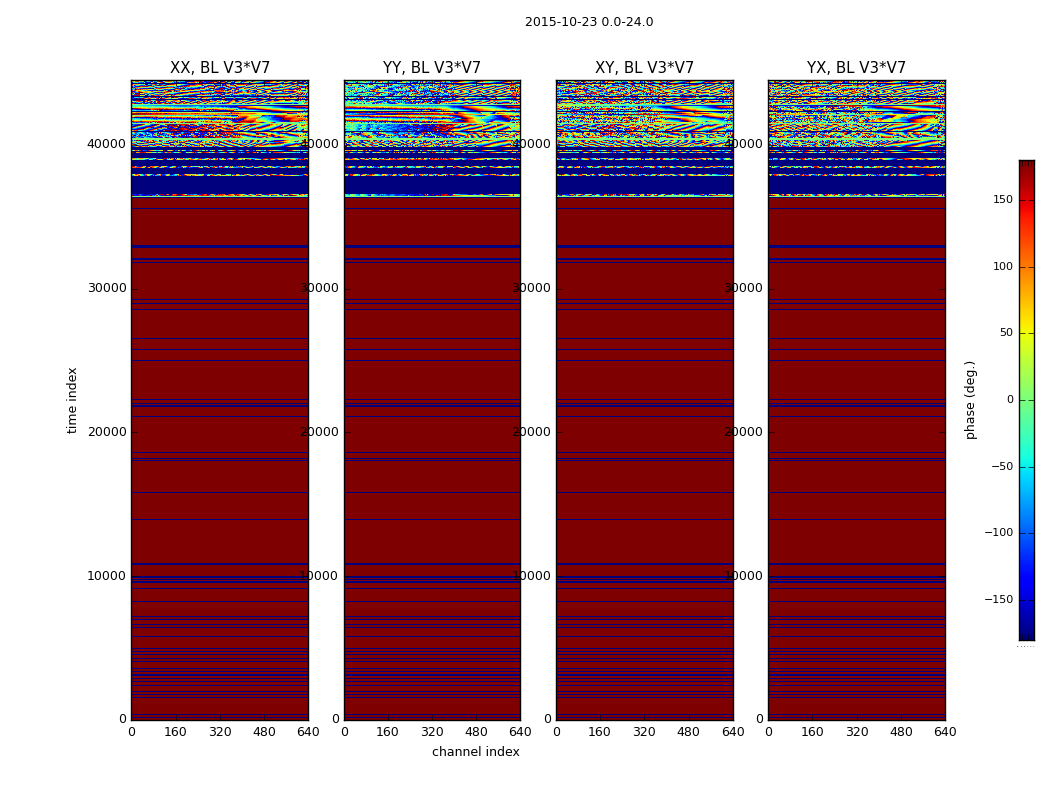Image resolution: width=1050 pixels, height=800 pixels.
Task: Click the "time index" y-axis label
Action: tap(72, 400)
